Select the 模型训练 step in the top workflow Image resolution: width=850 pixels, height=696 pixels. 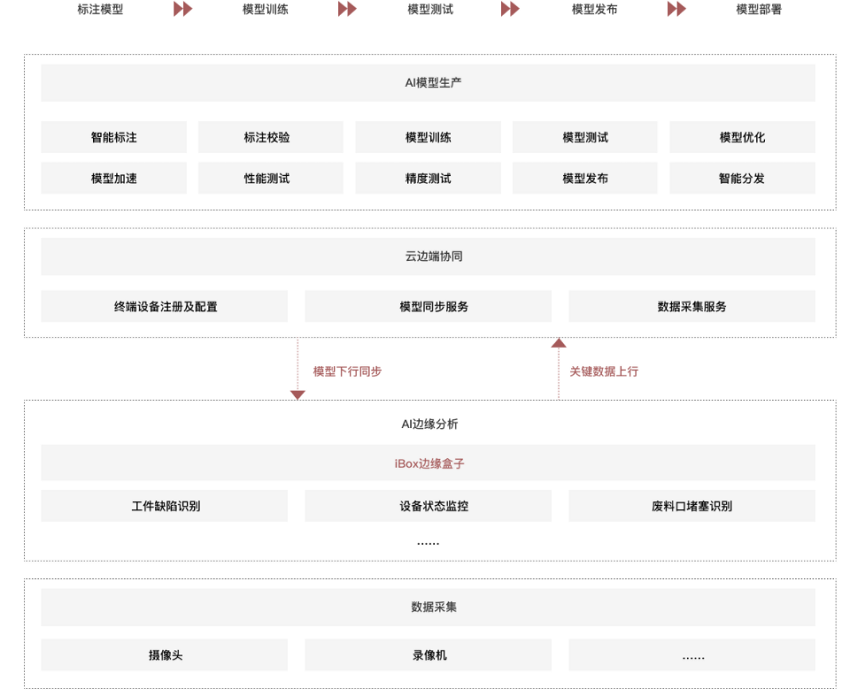[265, 9]
